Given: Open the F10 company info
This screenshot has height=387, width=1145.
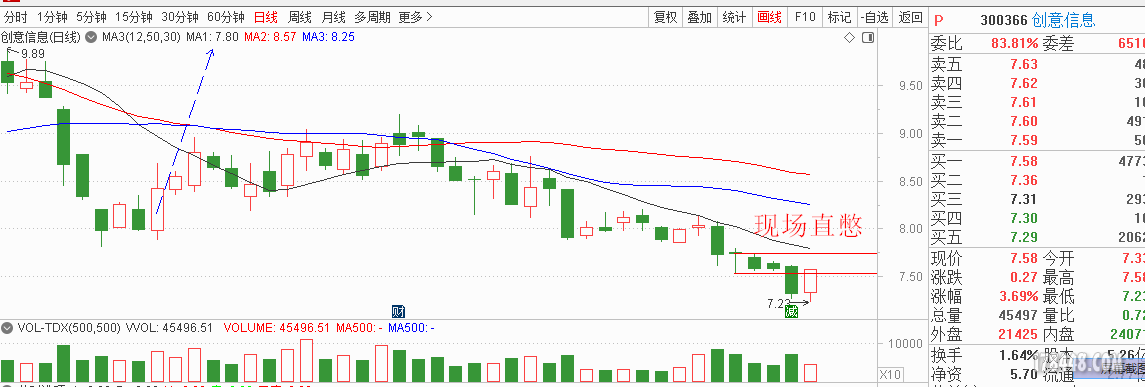Looking at the screenshot, I should [x=805, y=17].
